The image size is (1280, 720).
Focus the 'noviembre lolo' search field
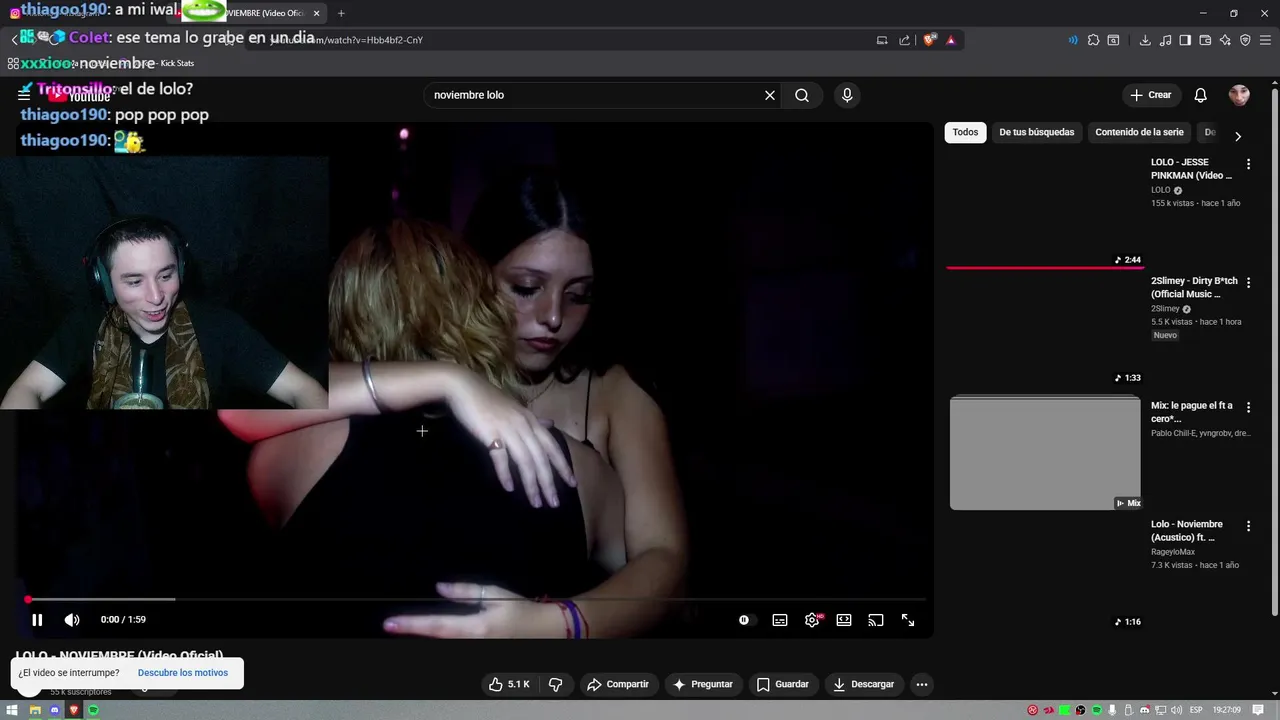[x=595, y=95]
